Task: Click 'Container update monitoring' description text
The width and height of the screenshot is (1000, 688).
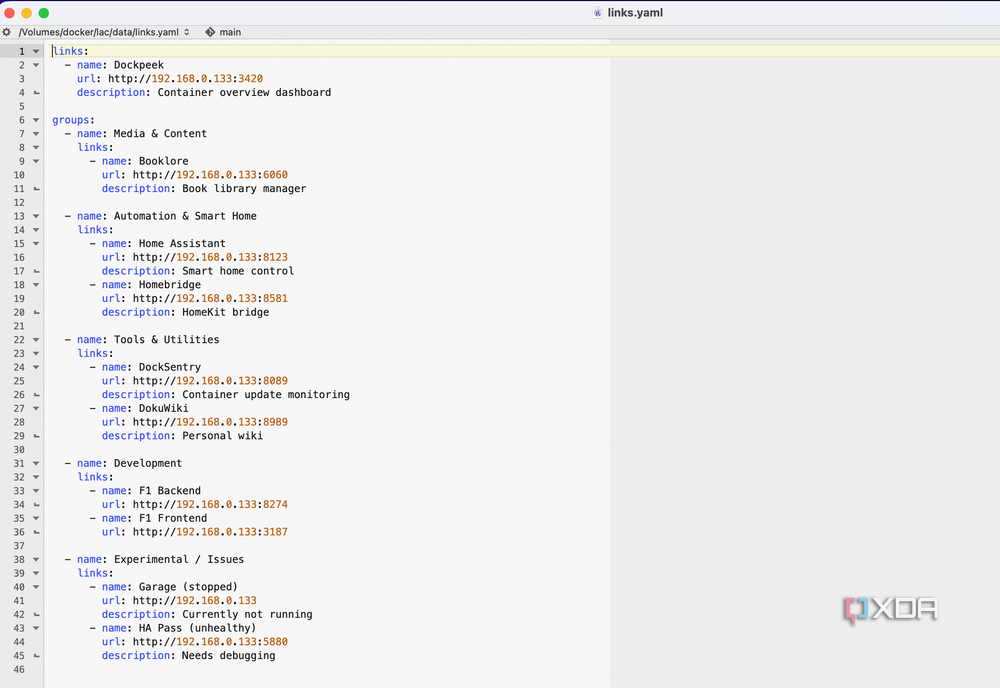Action: pos(266,395)
